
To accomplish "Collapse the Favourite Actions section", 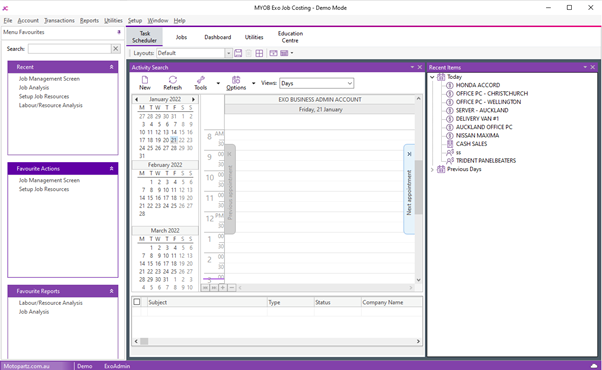I will pyautogui.click(x=111, y=168).
